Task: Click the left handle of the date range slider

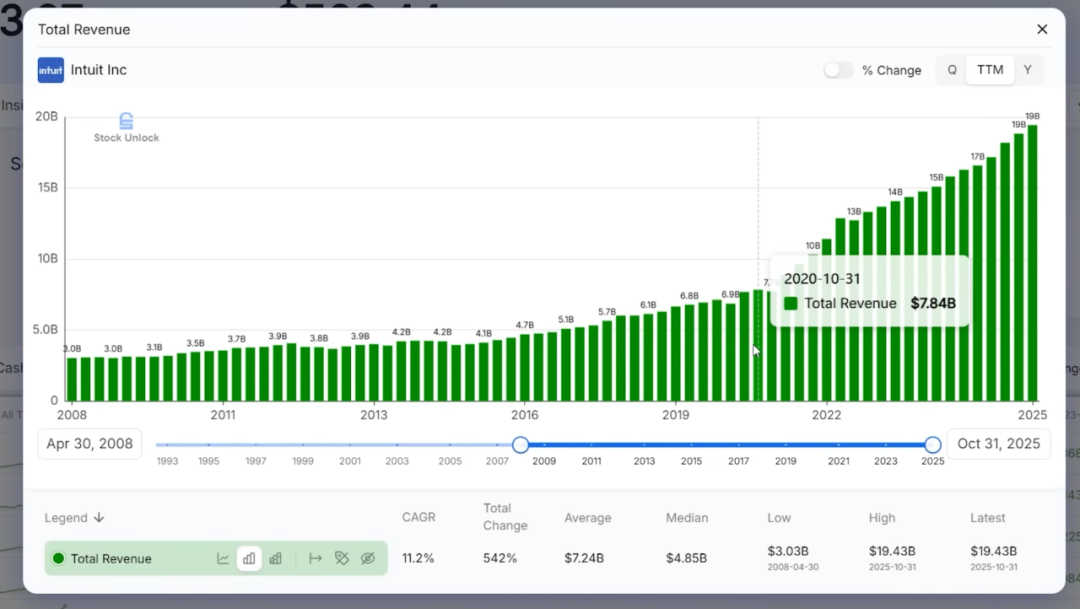Action: pyautogui.click(x=520, y=445)
